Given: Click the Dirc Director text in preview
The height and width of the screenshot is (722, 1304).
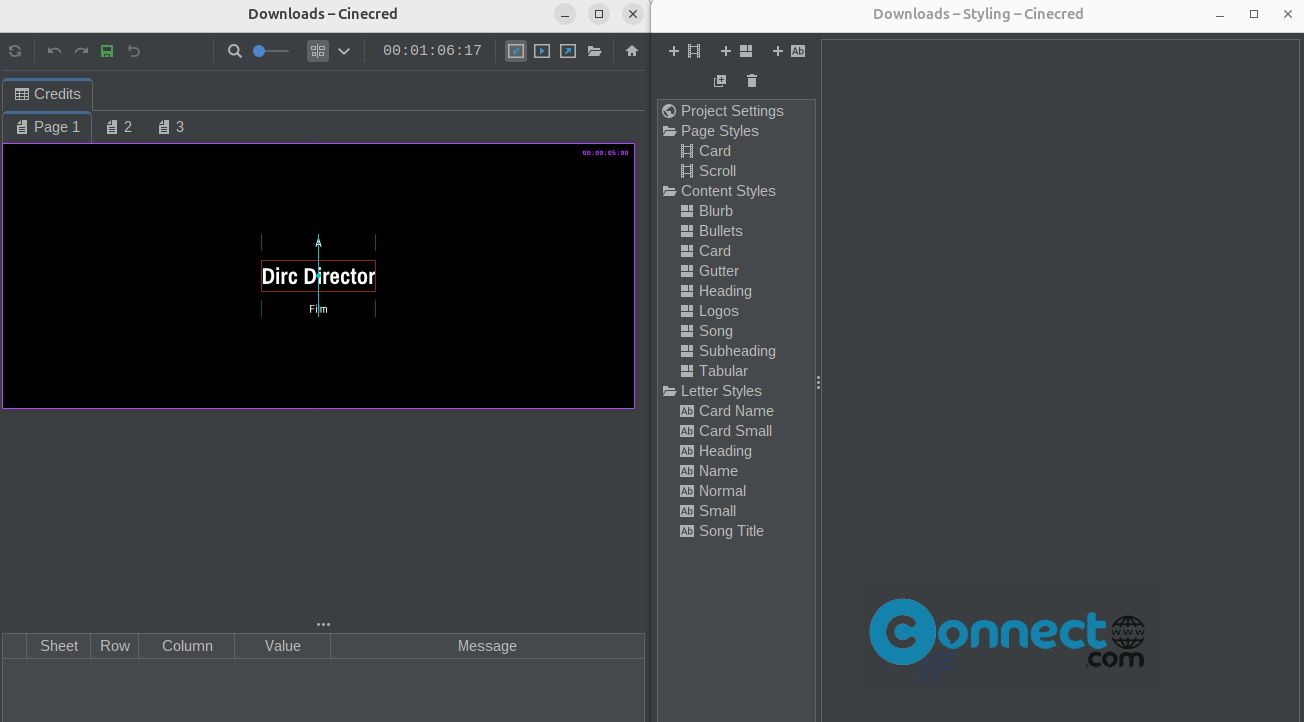Looking at the screenshot, I should coord(318,276).
